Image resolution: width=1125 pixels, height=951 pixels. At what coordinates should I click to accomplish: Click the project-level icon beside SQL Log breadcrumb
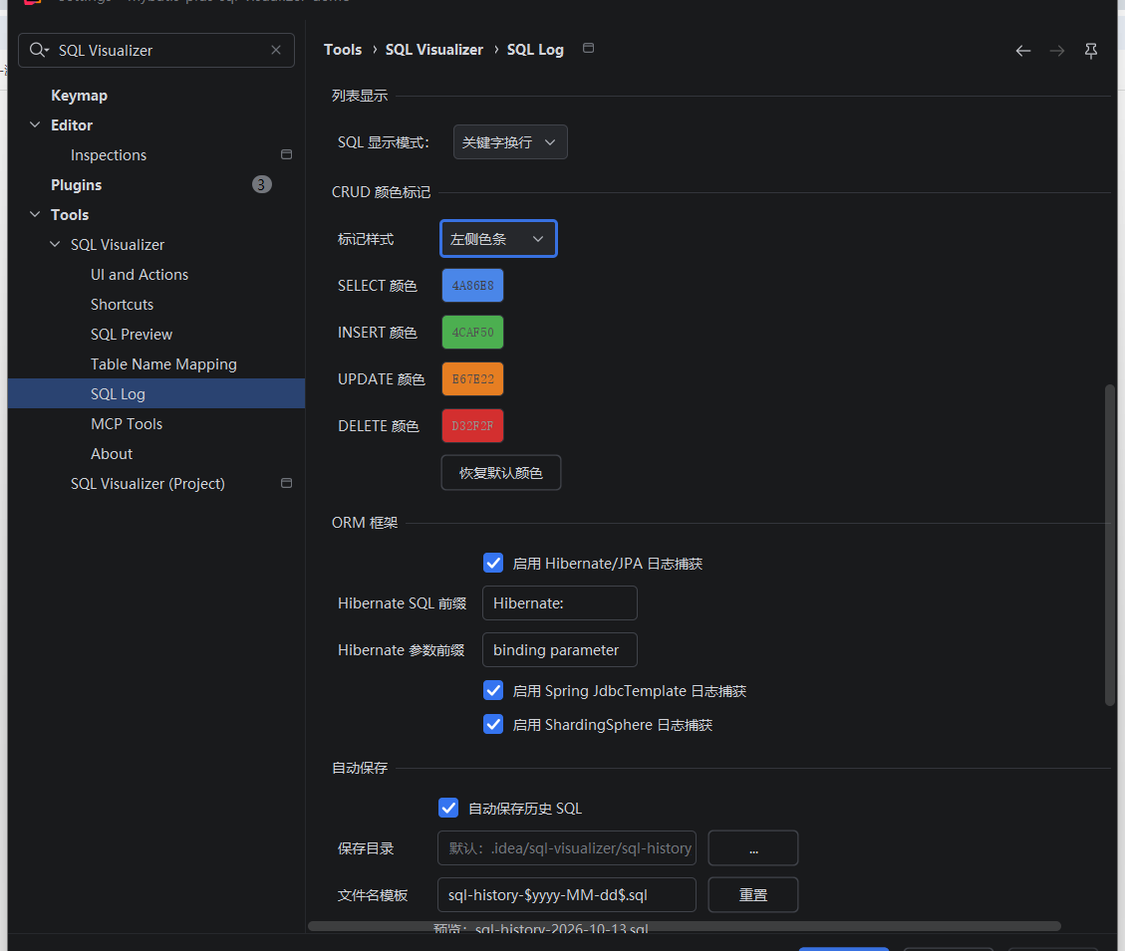pyautogui.click(x=588, y=48)
